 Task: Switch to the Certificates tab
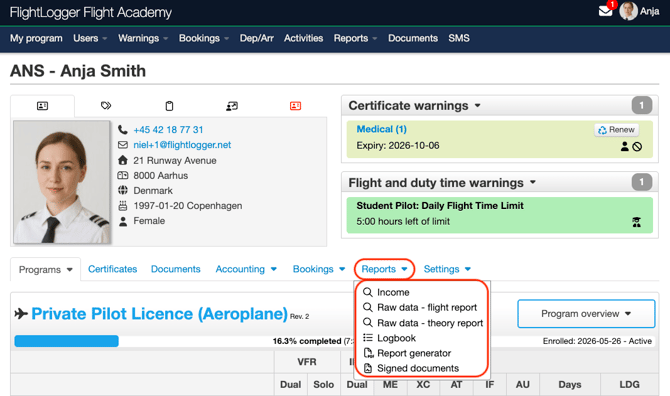[112, 269]
